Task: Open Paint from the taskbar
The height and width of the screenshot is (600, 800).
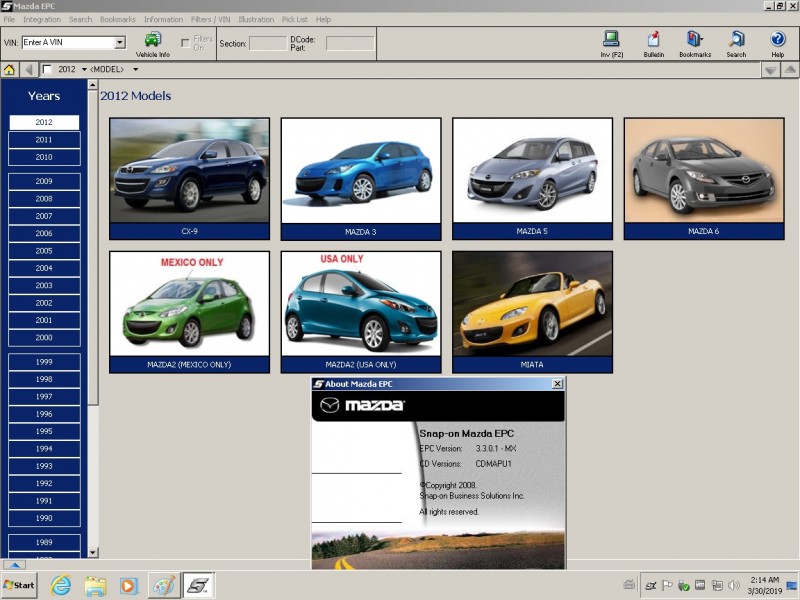Action: tap(164, 586)
